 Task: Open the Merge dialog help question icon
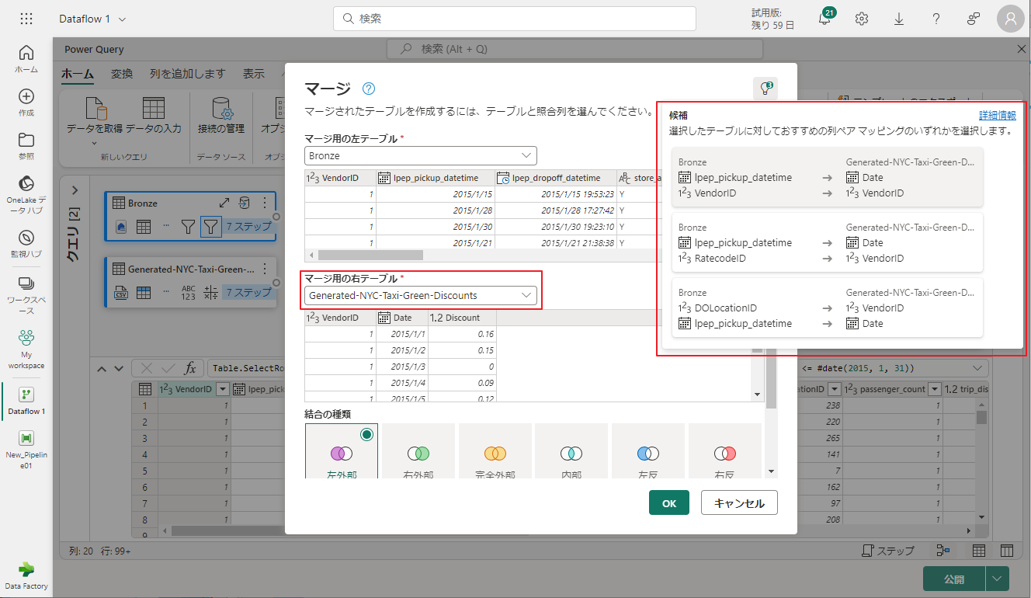(x=368, y=89)
